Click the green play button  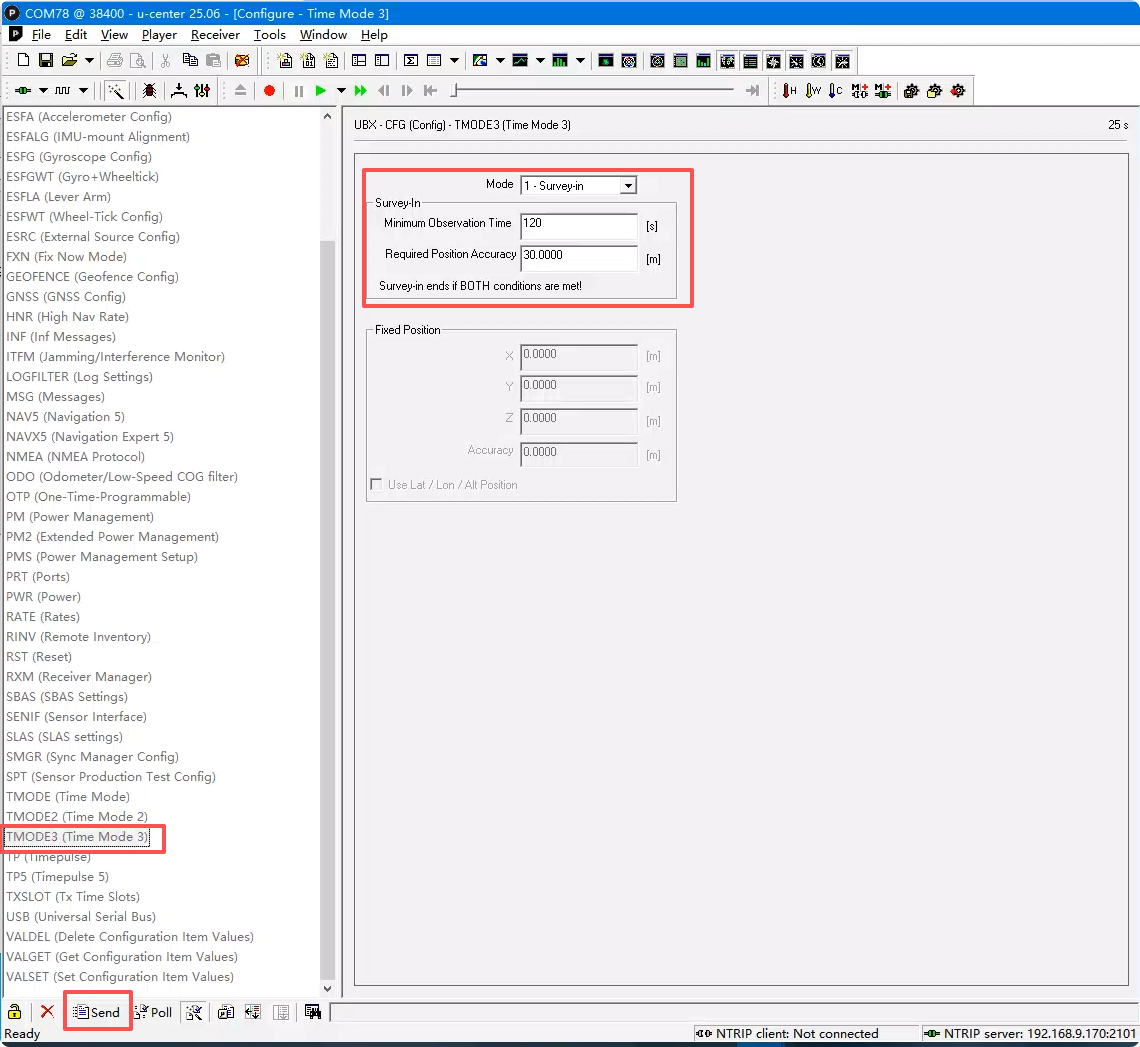click(x=320, y=91)
